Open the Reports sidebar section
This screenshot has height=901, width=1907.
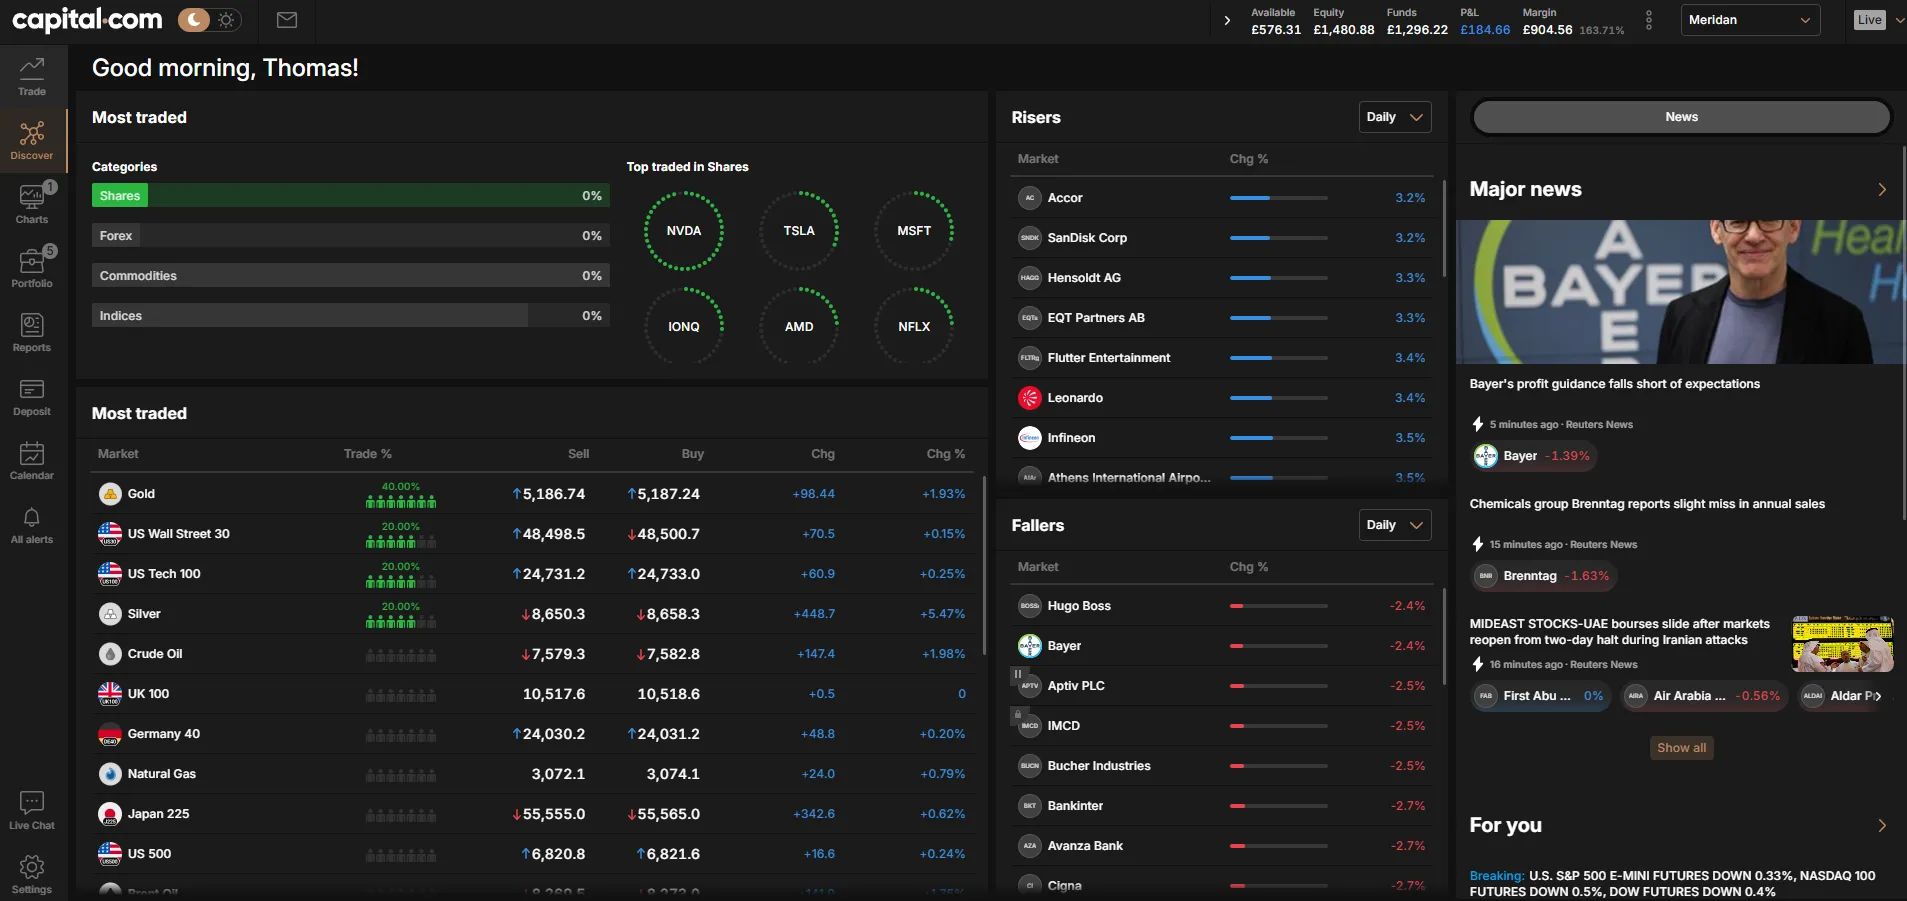32,333
